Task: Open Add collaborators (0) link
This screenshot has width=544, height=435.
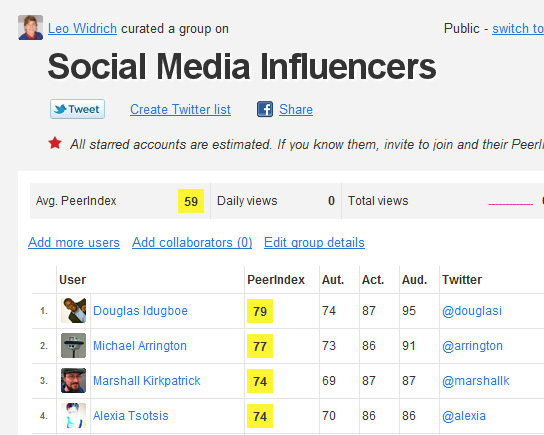Action: tap(192, 242)
